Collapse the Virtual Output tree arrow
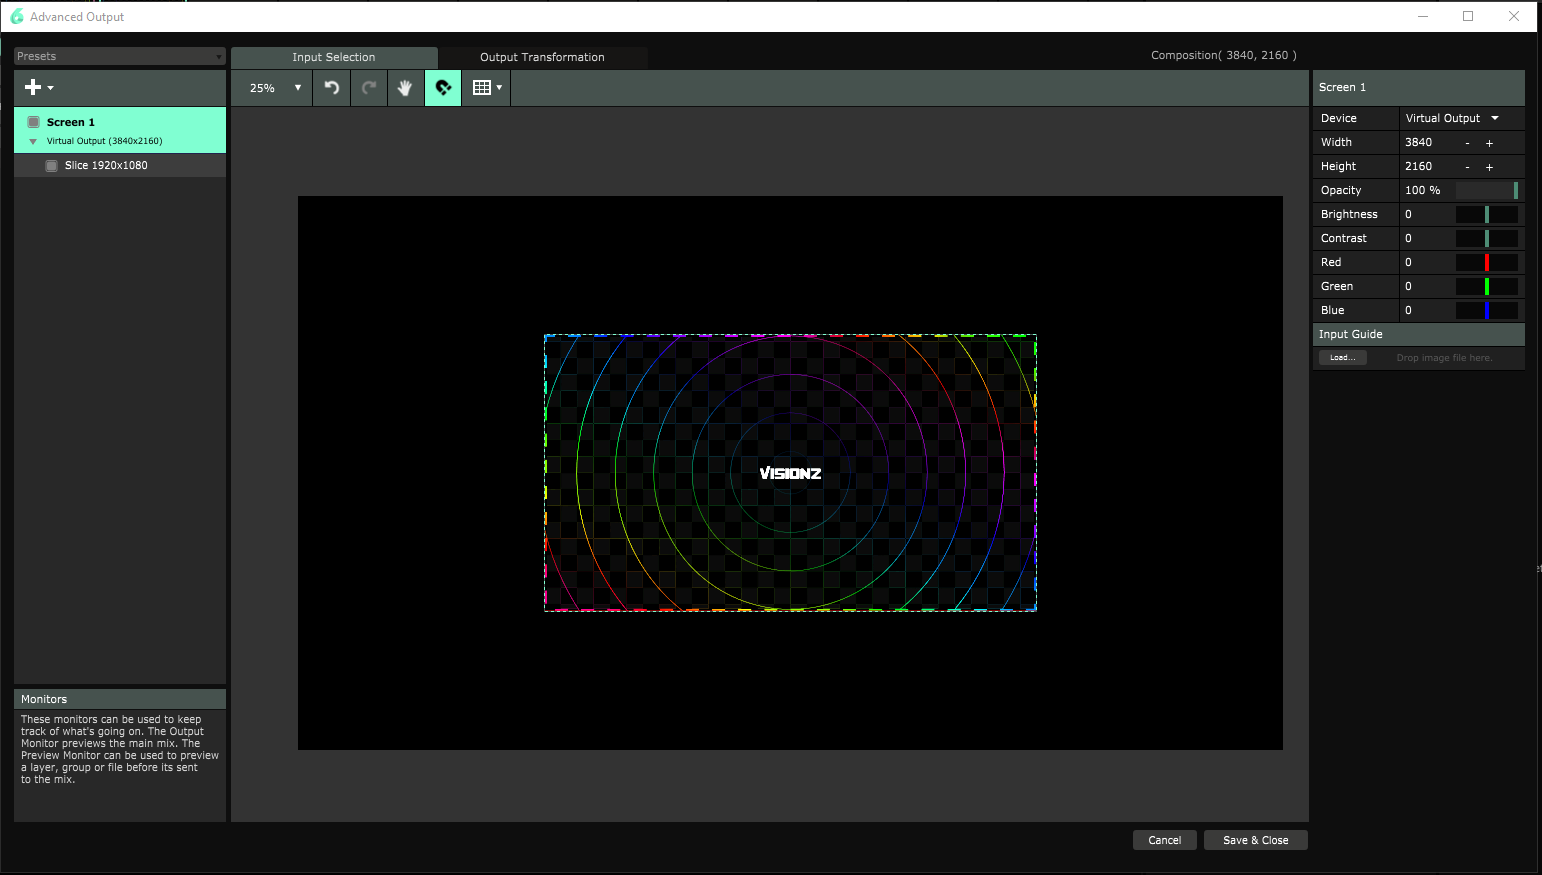1542x875 pixels. pyautogui.click(x=33, y=141)
